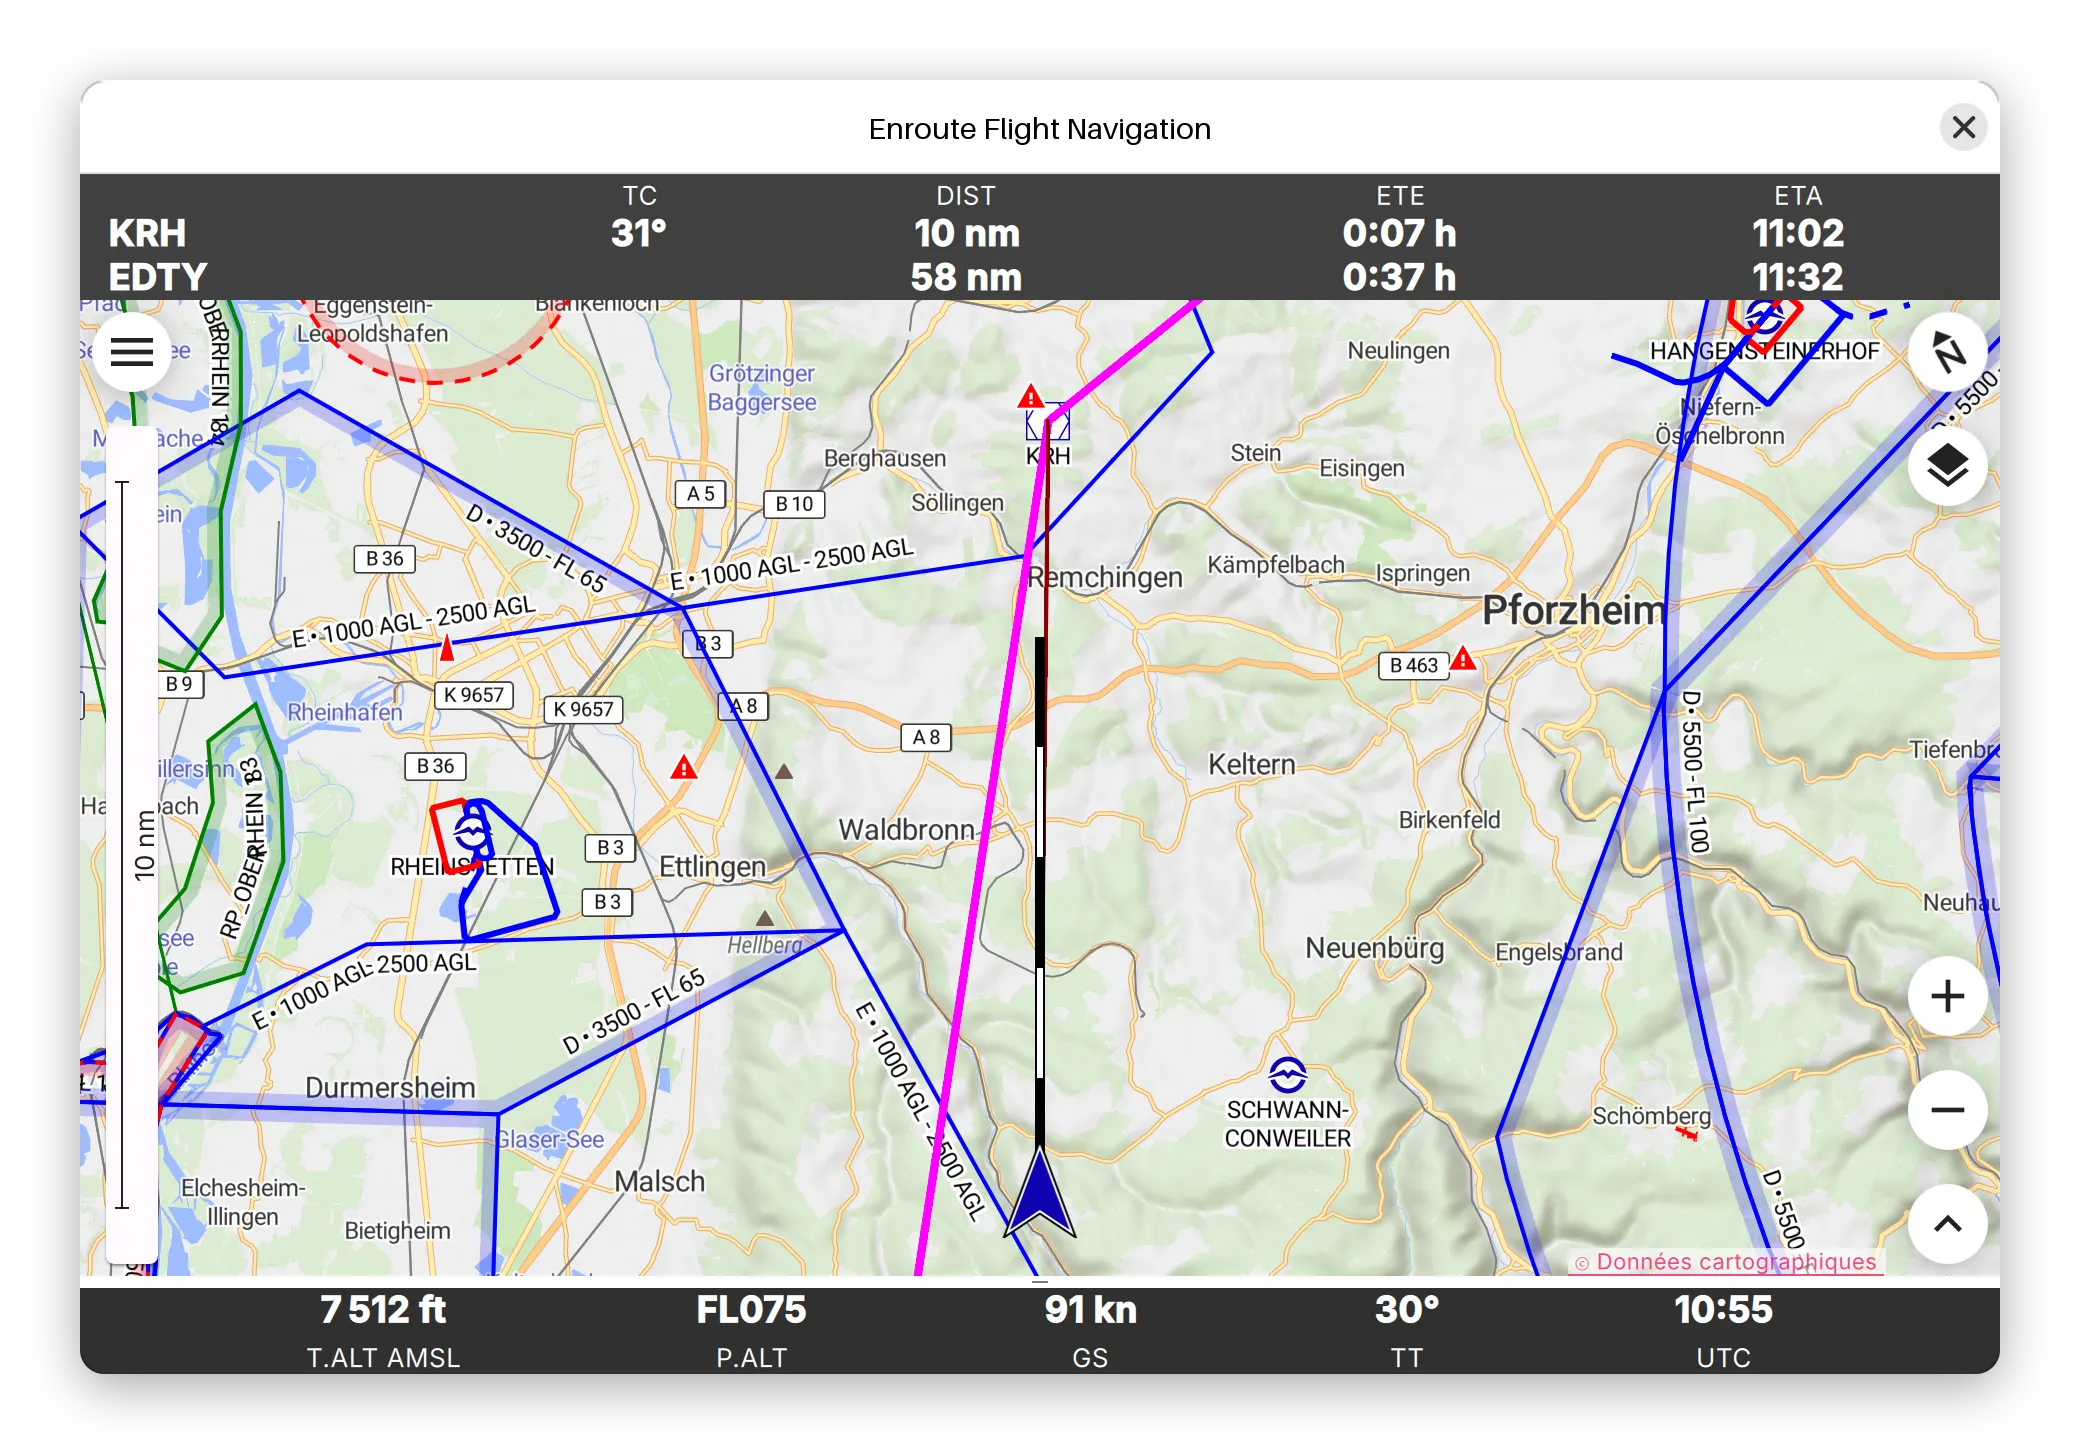Click the Waldbronn town label
Viewport: 2080px width, 1454px height.
click(x=906, y=830)
